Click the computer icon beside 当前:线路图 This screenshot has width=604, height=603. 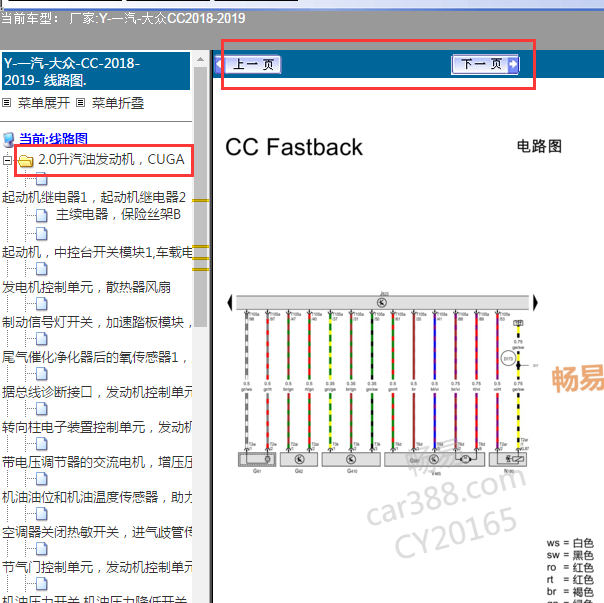coord(9,139)
